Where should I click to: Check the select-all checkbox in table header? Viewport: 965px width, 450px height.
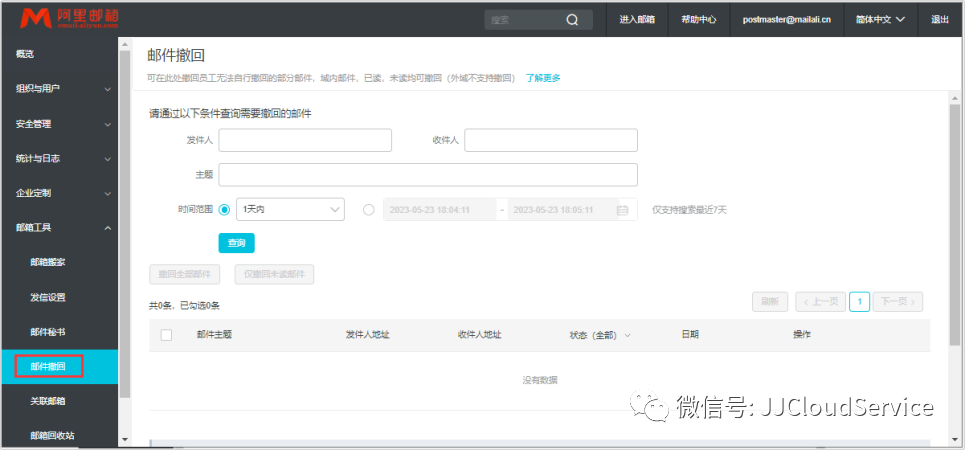(x=166, y=335)
